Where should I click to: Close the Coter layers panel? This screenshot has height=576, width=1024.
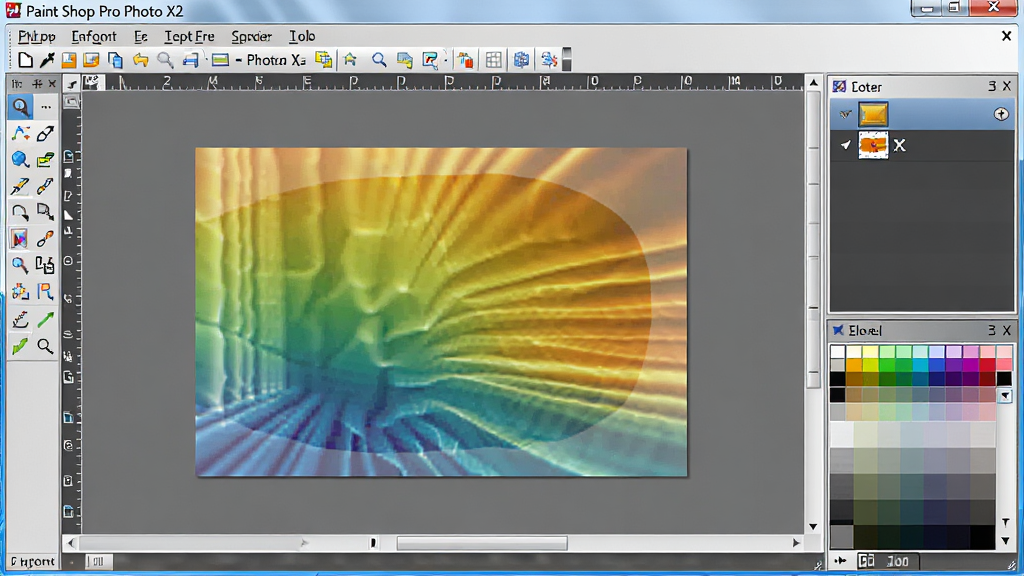[x=1007, y=86]
